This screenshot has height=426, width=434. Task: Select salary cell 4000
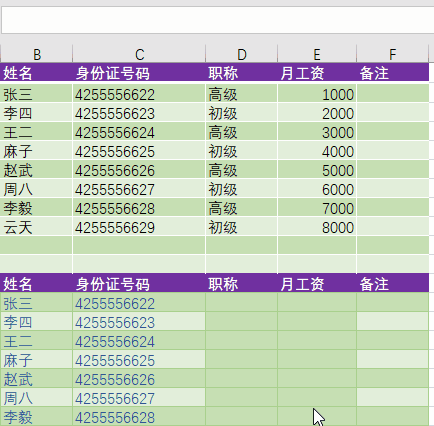317,151
